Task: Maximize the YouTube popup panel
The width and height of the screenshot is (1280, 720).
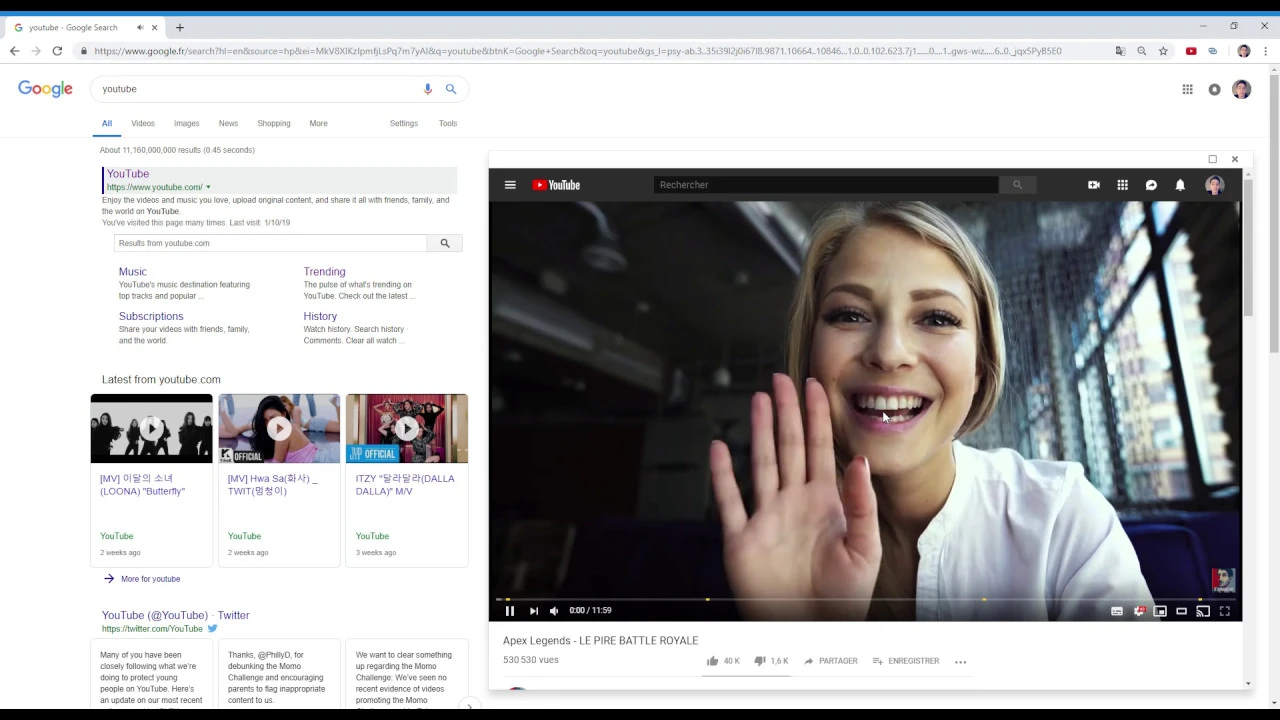Action: coord(1213,159)
